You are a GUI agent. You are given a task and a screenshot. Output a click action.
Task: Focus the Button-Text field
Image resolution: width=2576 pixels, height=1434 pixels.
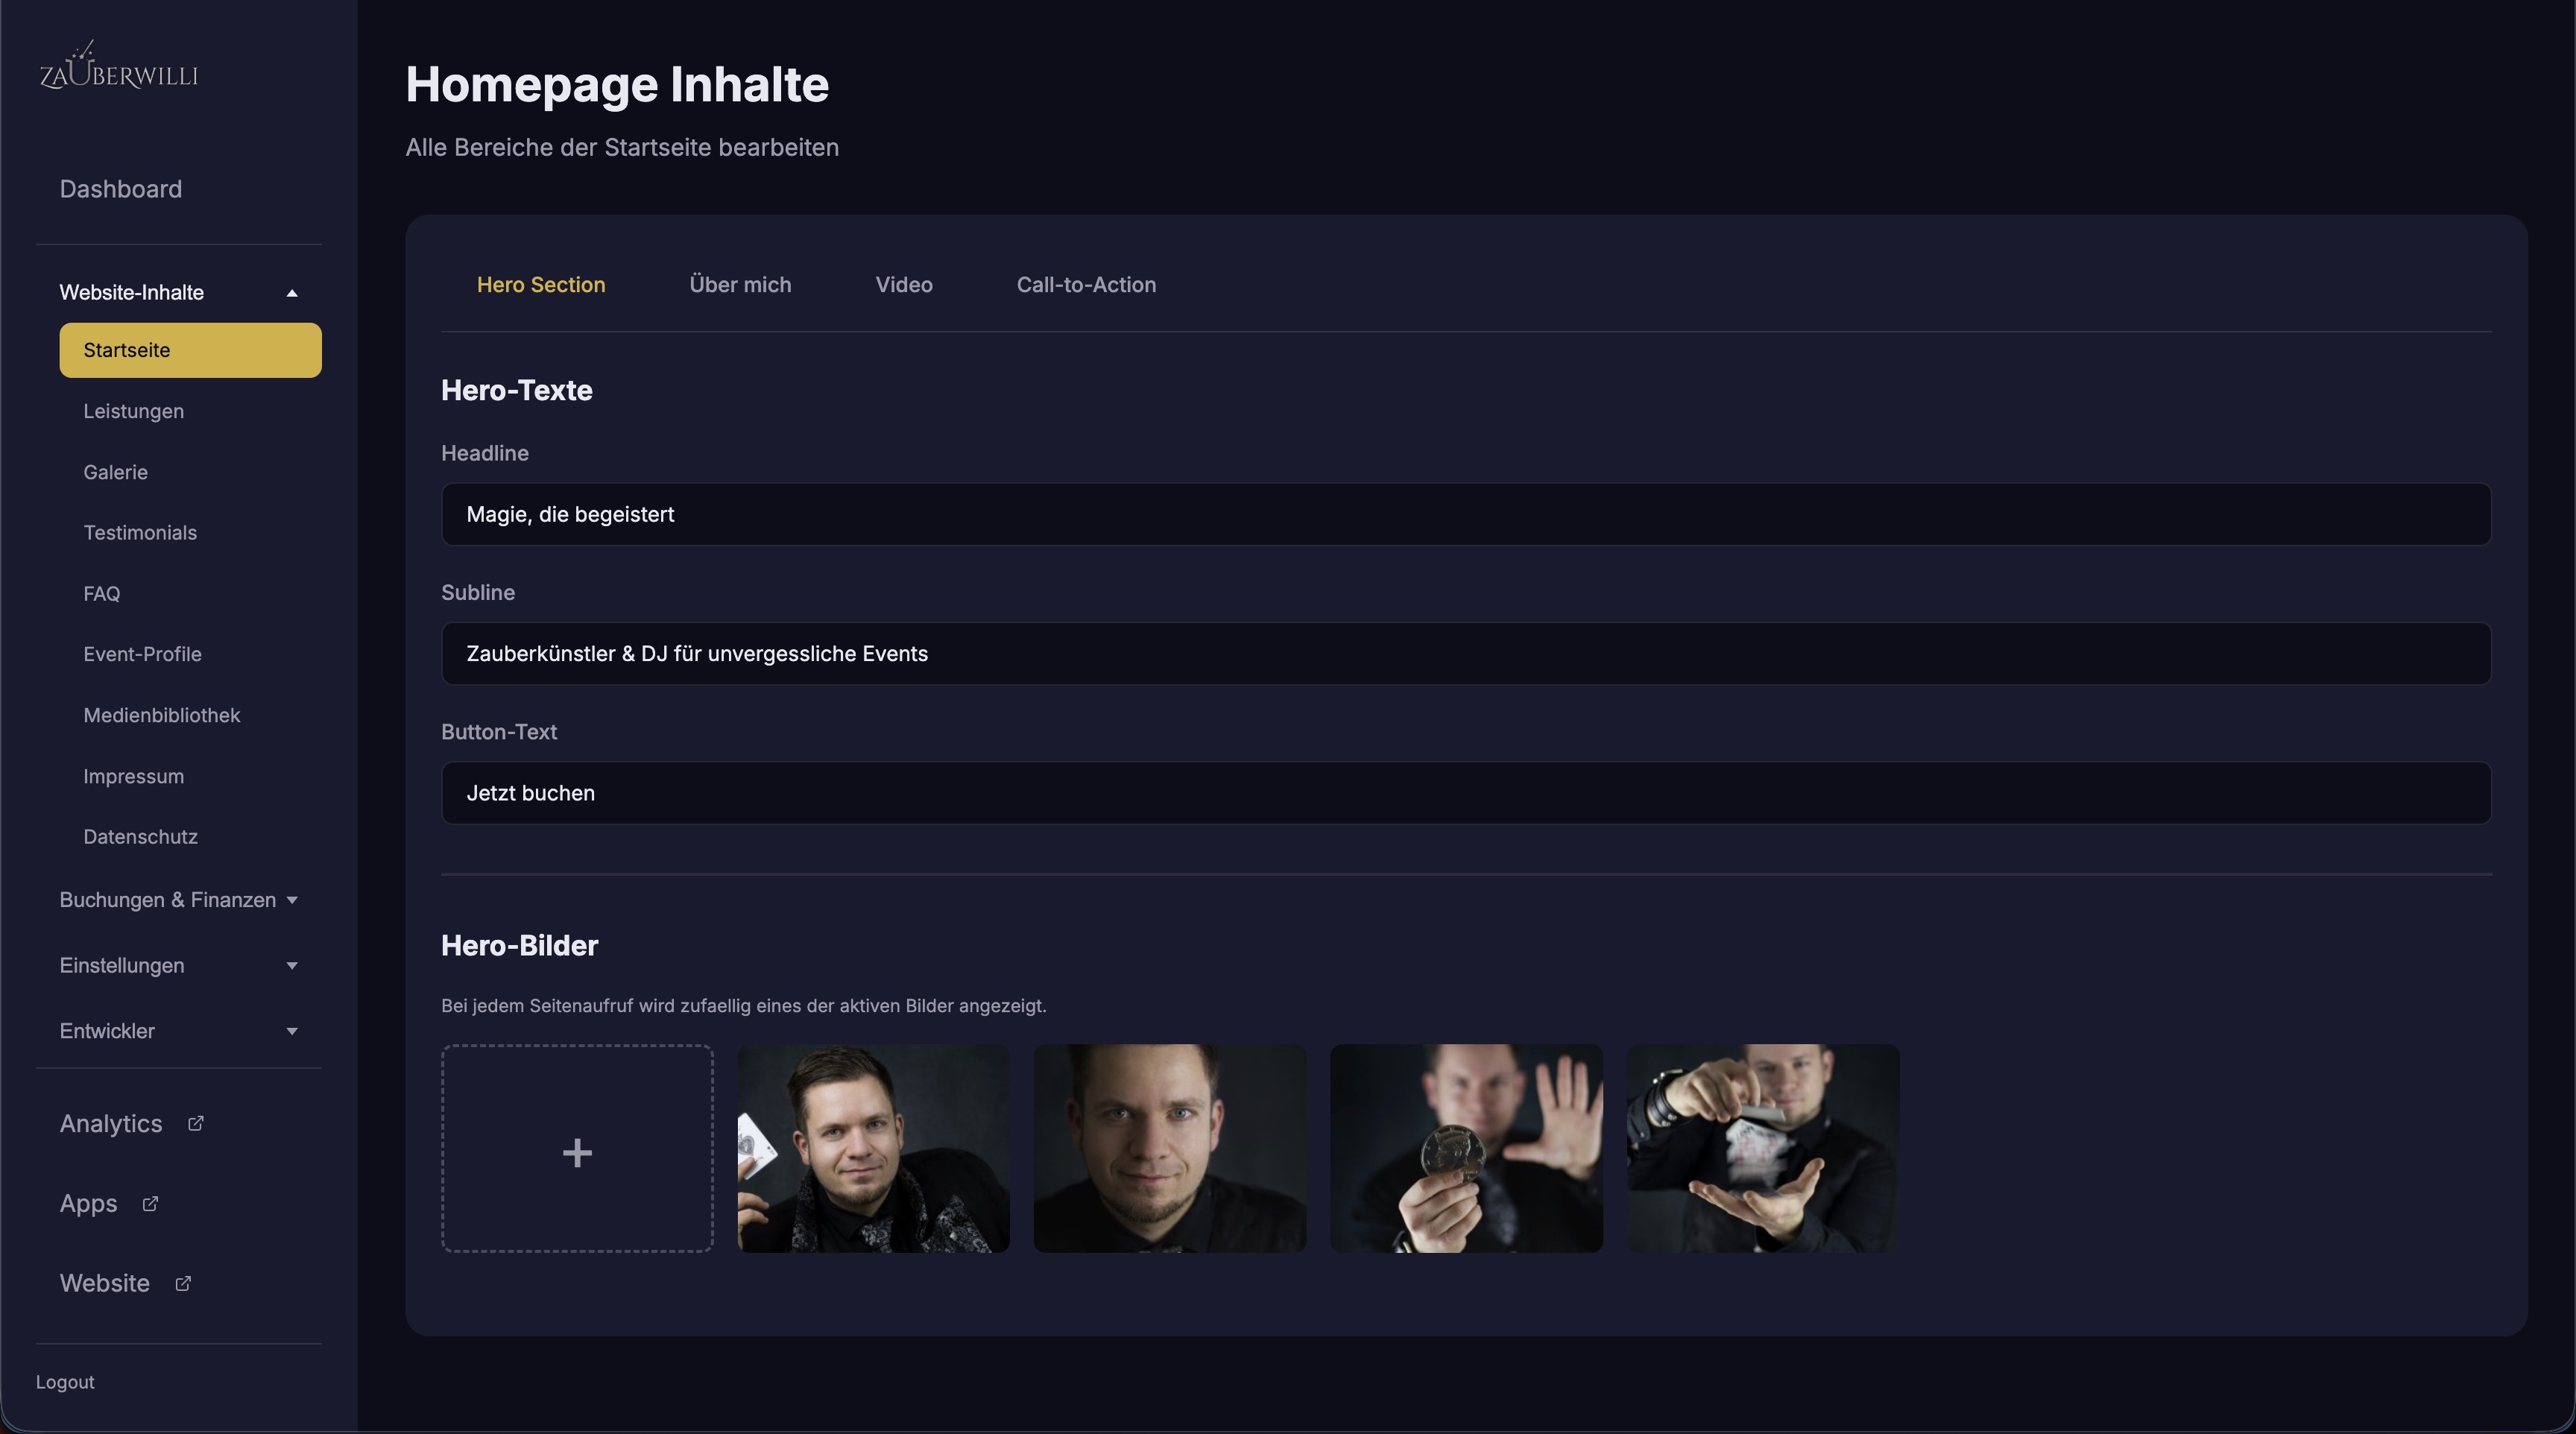point(1466,793)
